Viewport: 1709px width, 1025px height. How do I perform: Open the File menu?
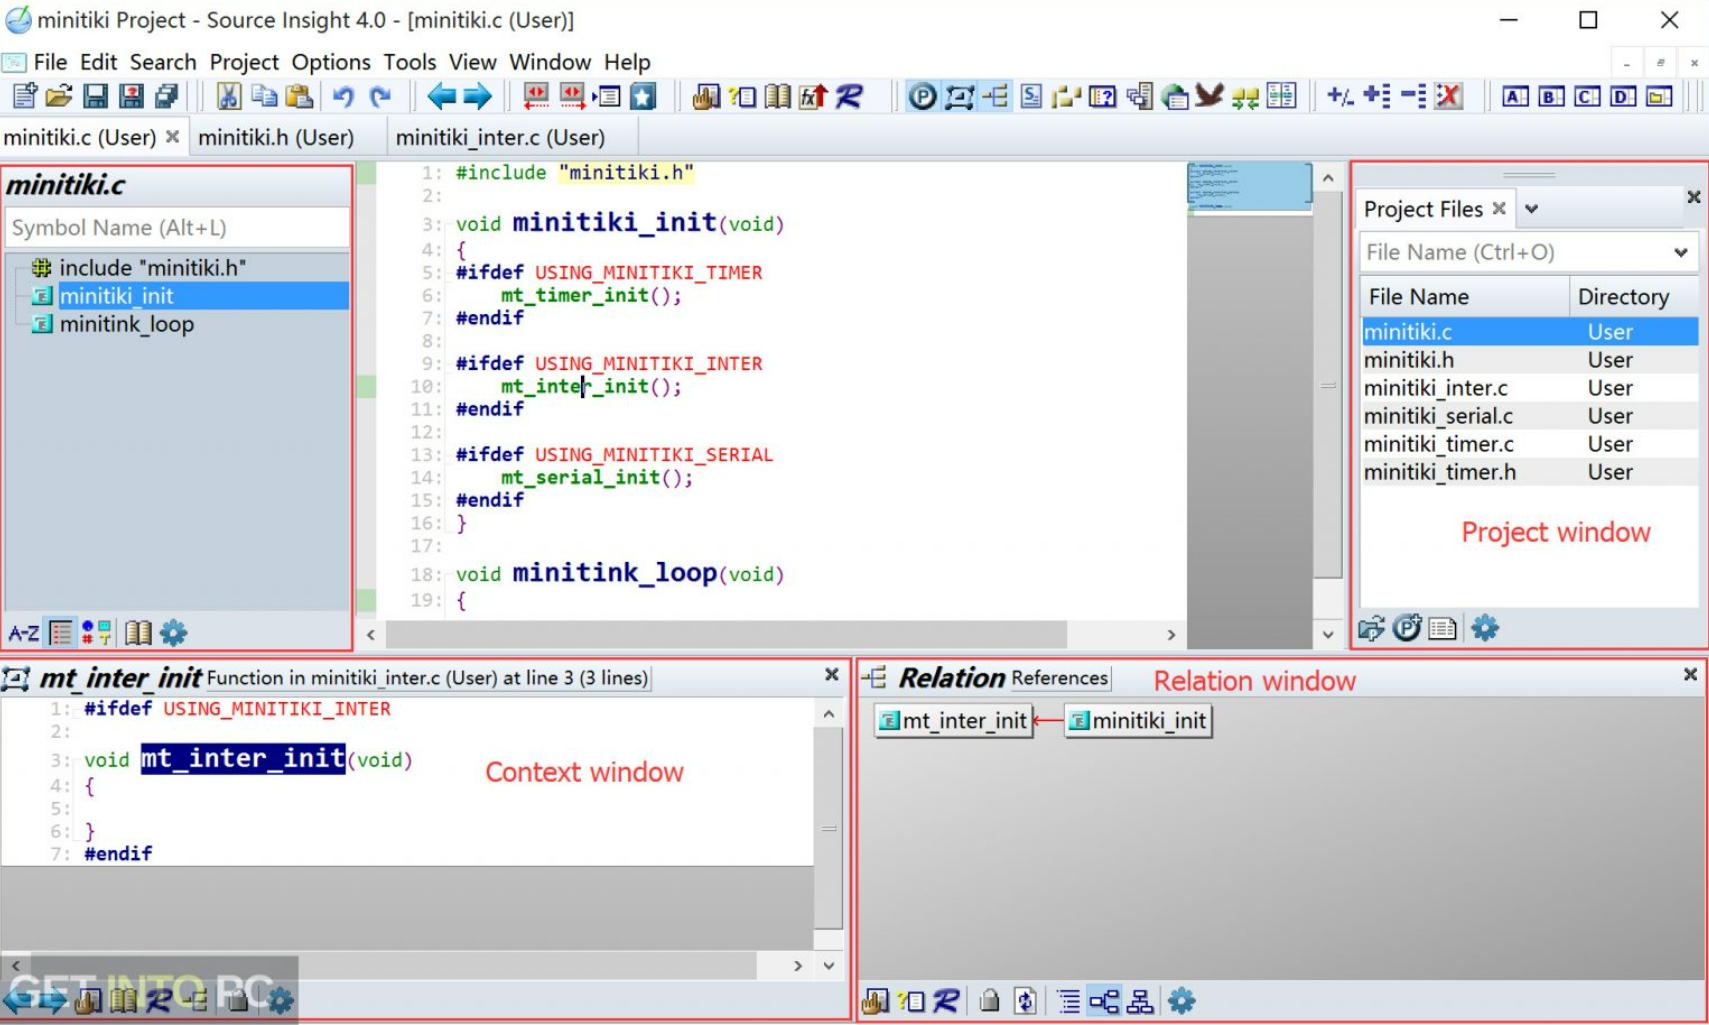point(50,62)
